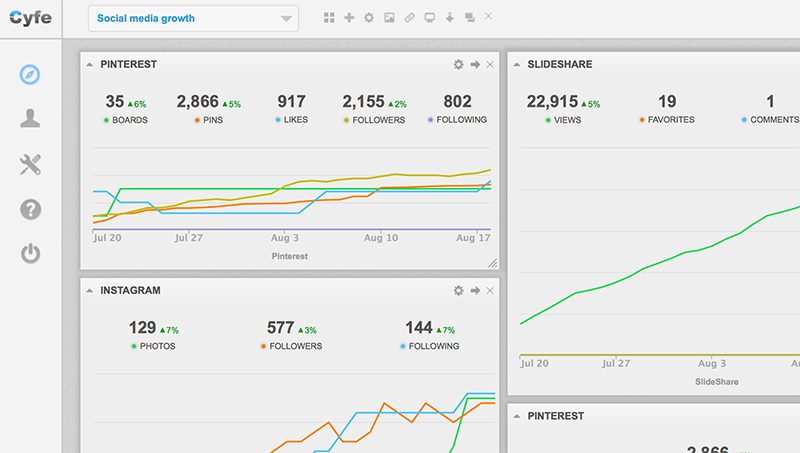800x453 pixels.
Task: Click the 129 photos value
Action: point(142,328)
